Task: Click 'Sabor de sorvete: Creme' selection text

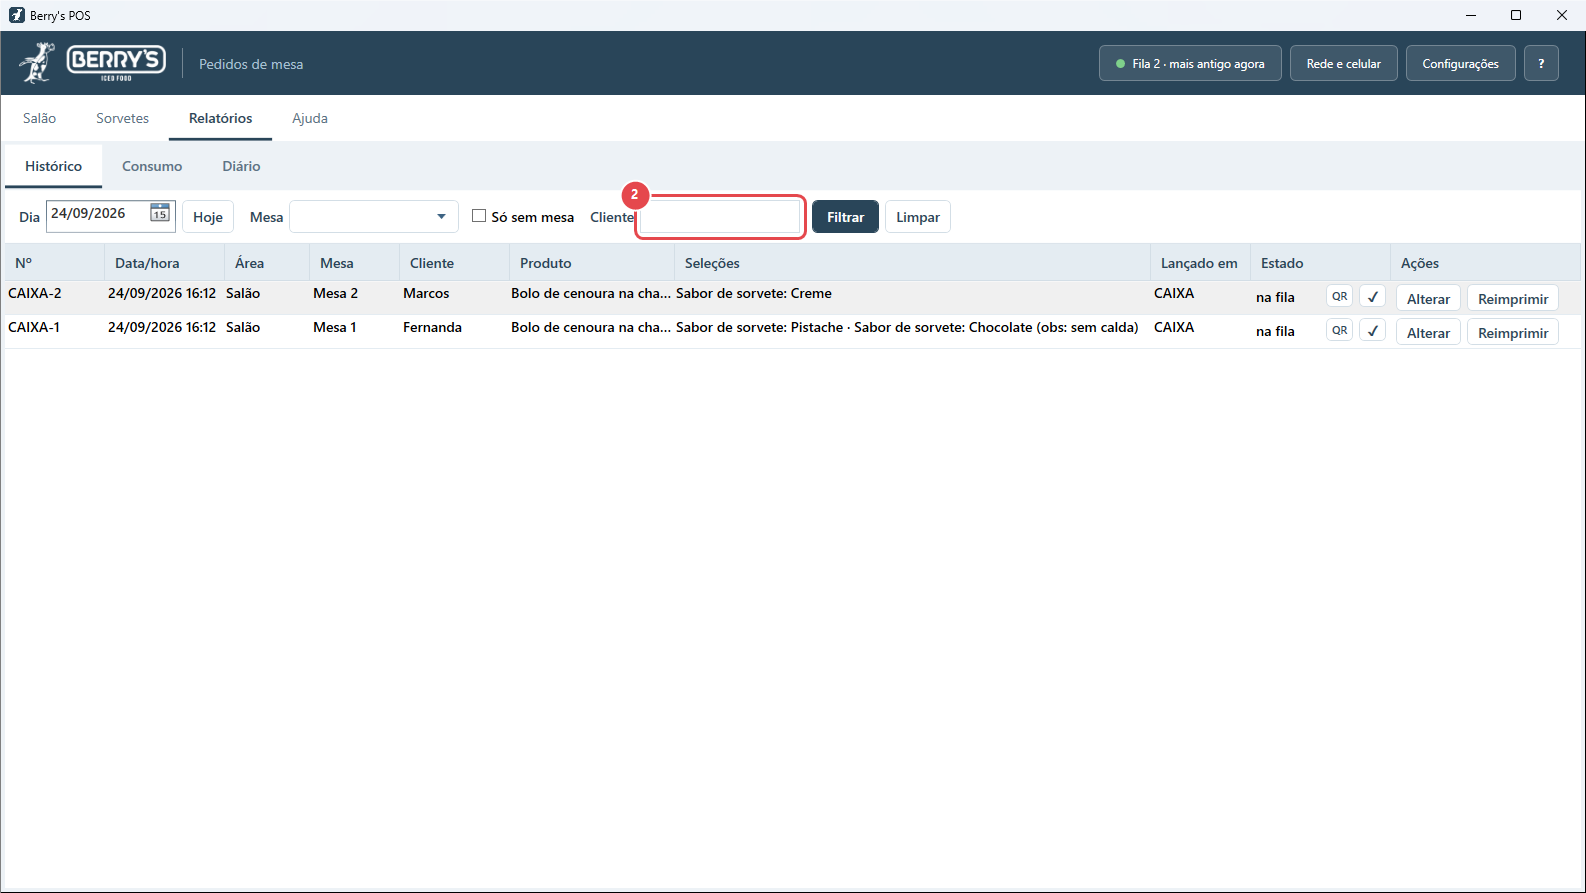Action: pos(754,293)
